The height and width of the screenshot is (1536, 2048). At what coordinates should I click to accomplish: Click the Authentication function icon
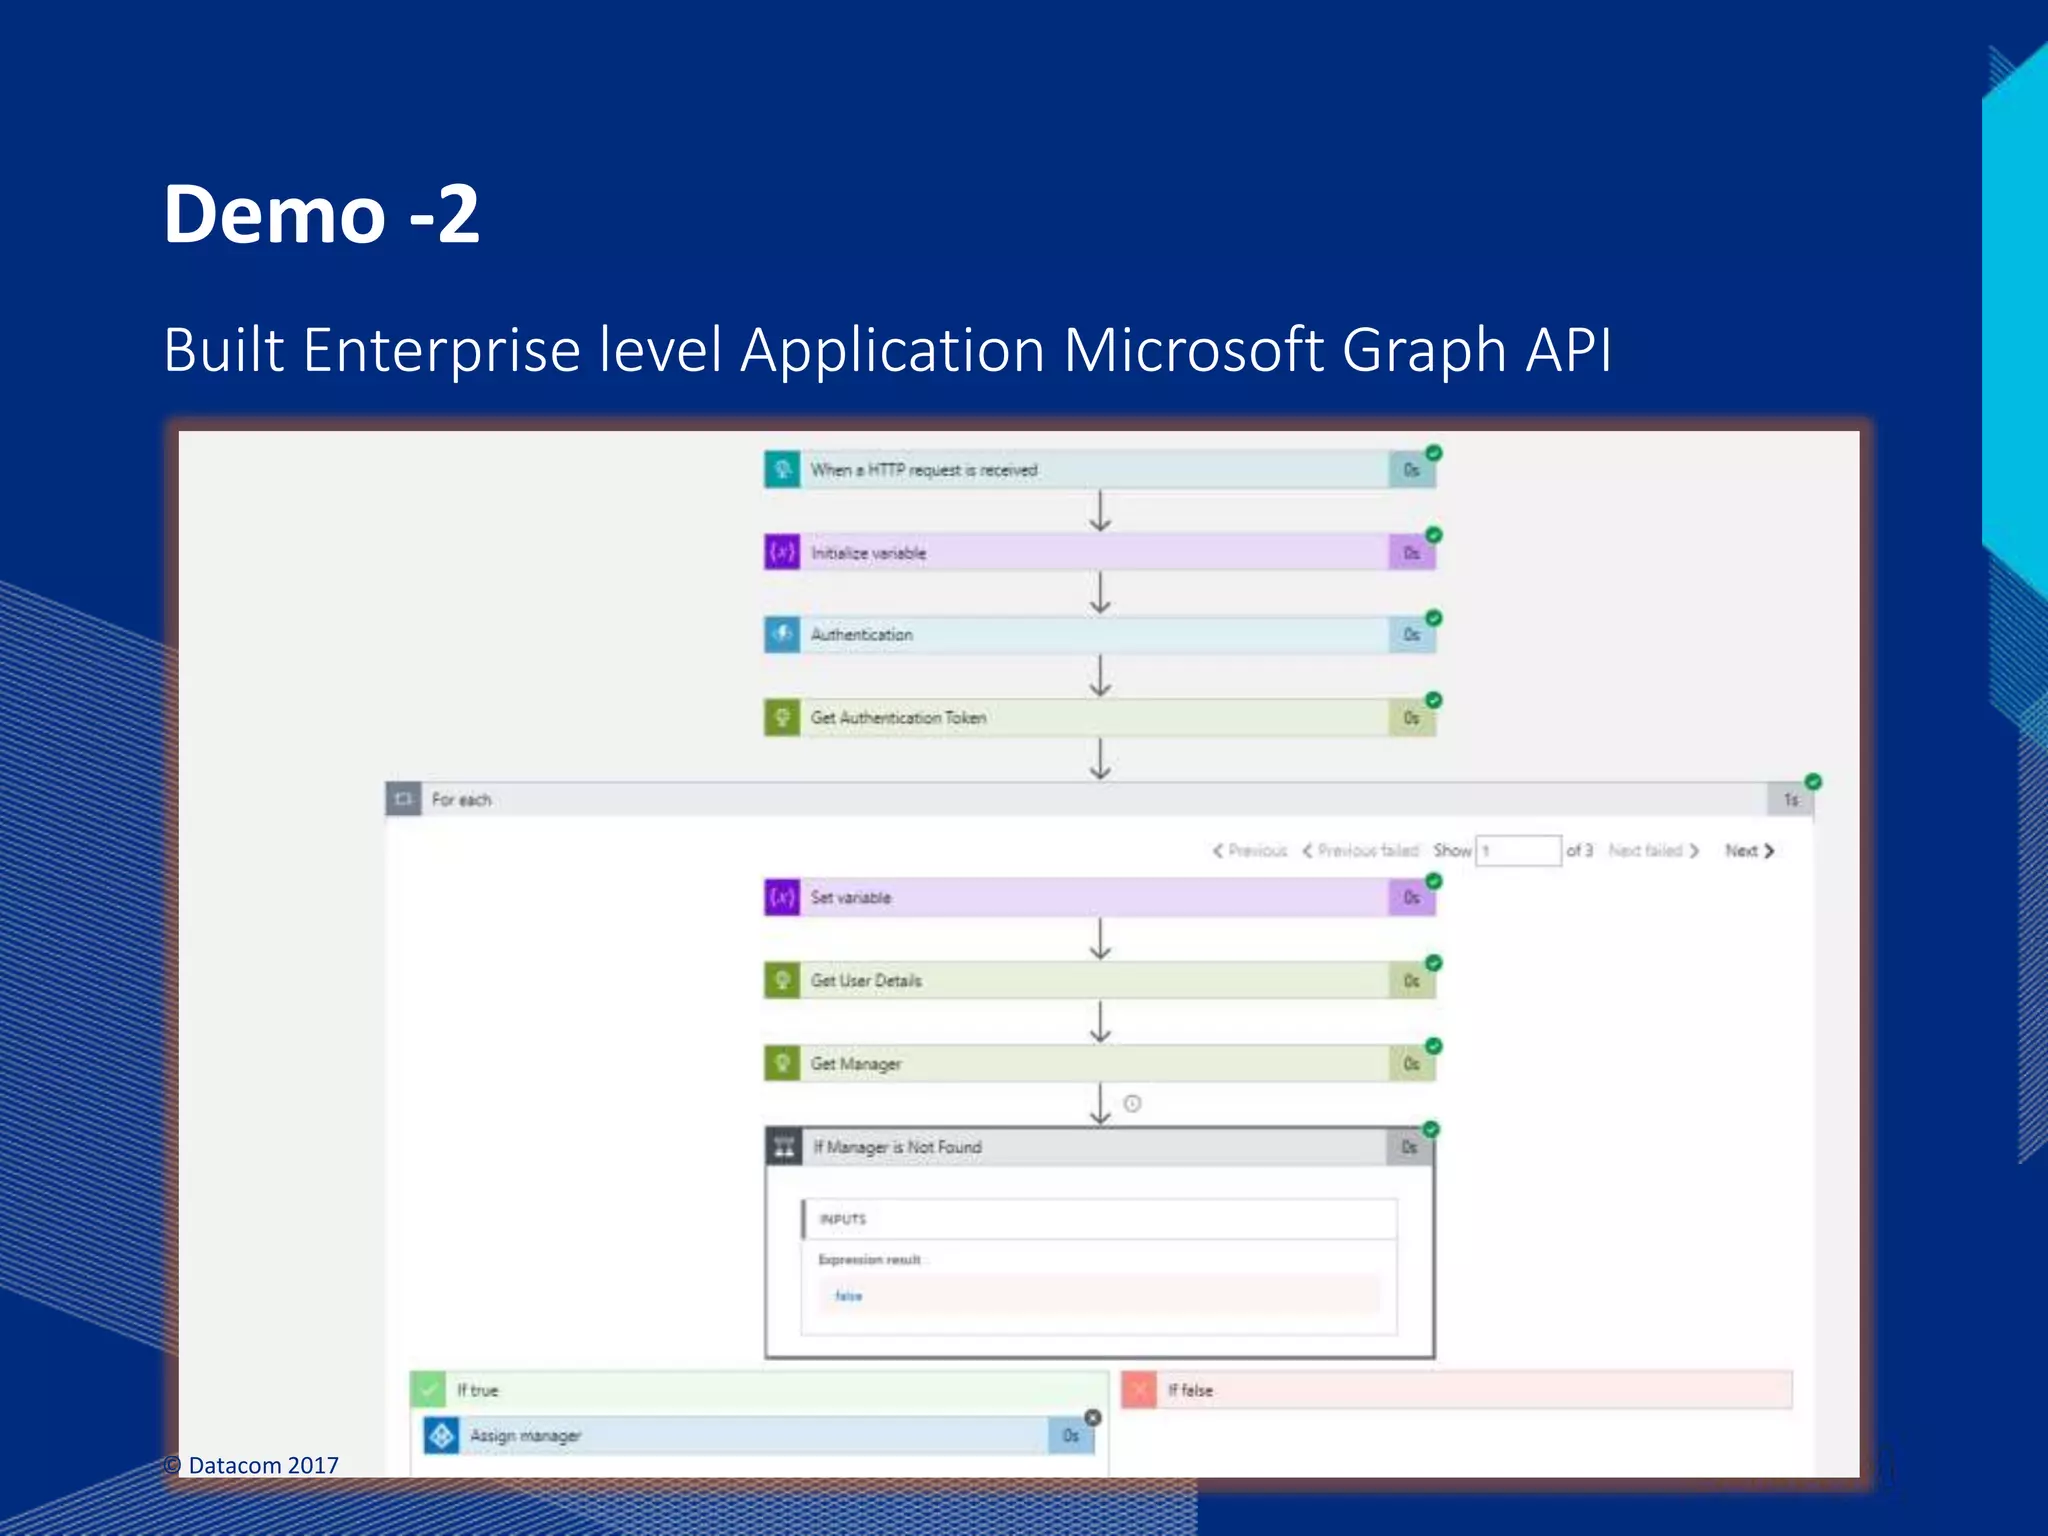click(x=782, y=635)
